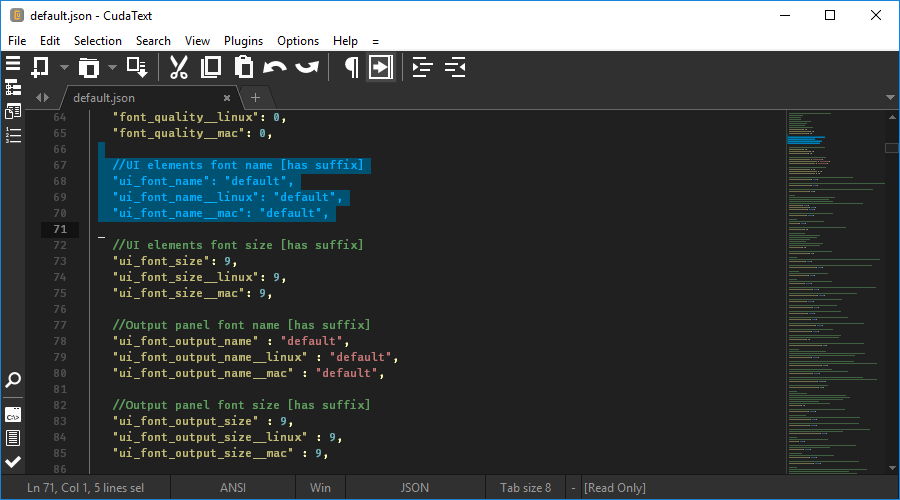Open tab list dropdown arrow at right
Viewport: 900px width, 500px height.
pyautogui.click(x=890, y=98)
